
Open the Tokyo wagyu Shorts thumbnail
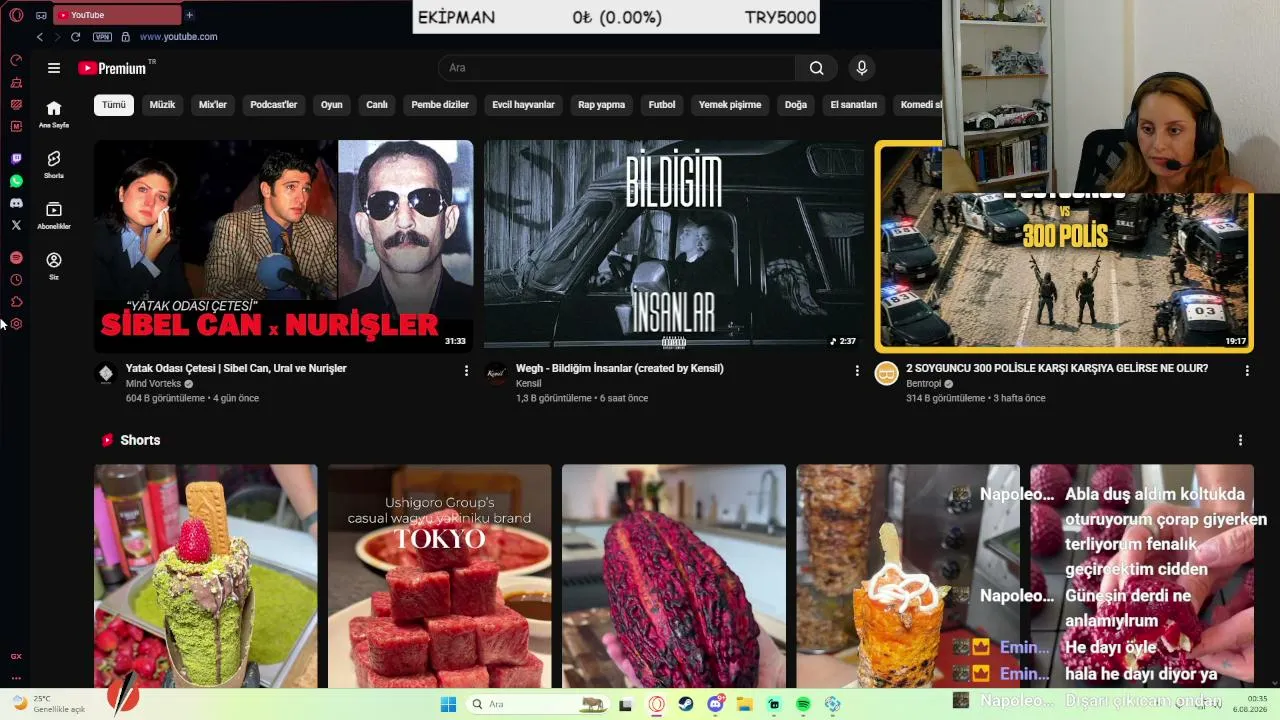coord(440,576)
